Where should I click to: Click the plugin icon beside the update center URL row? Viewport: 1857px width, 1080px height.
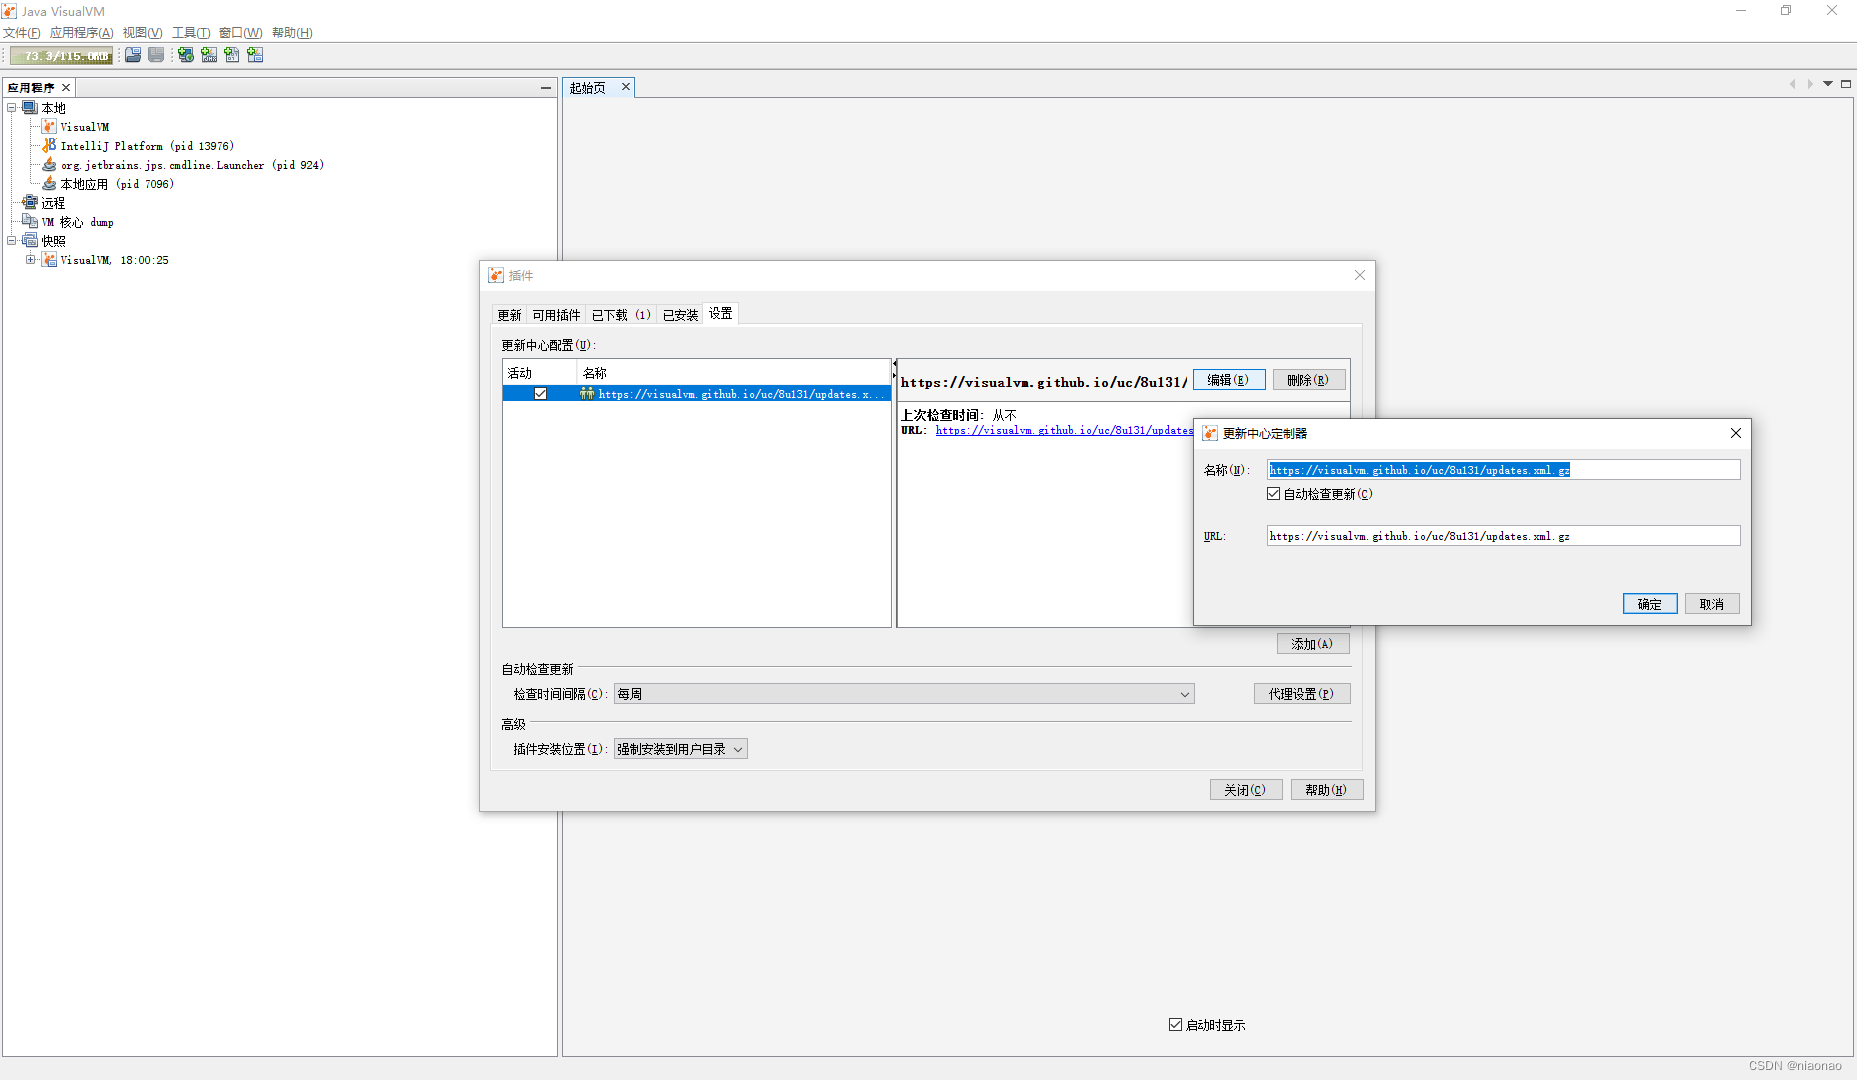click(587, 393)
